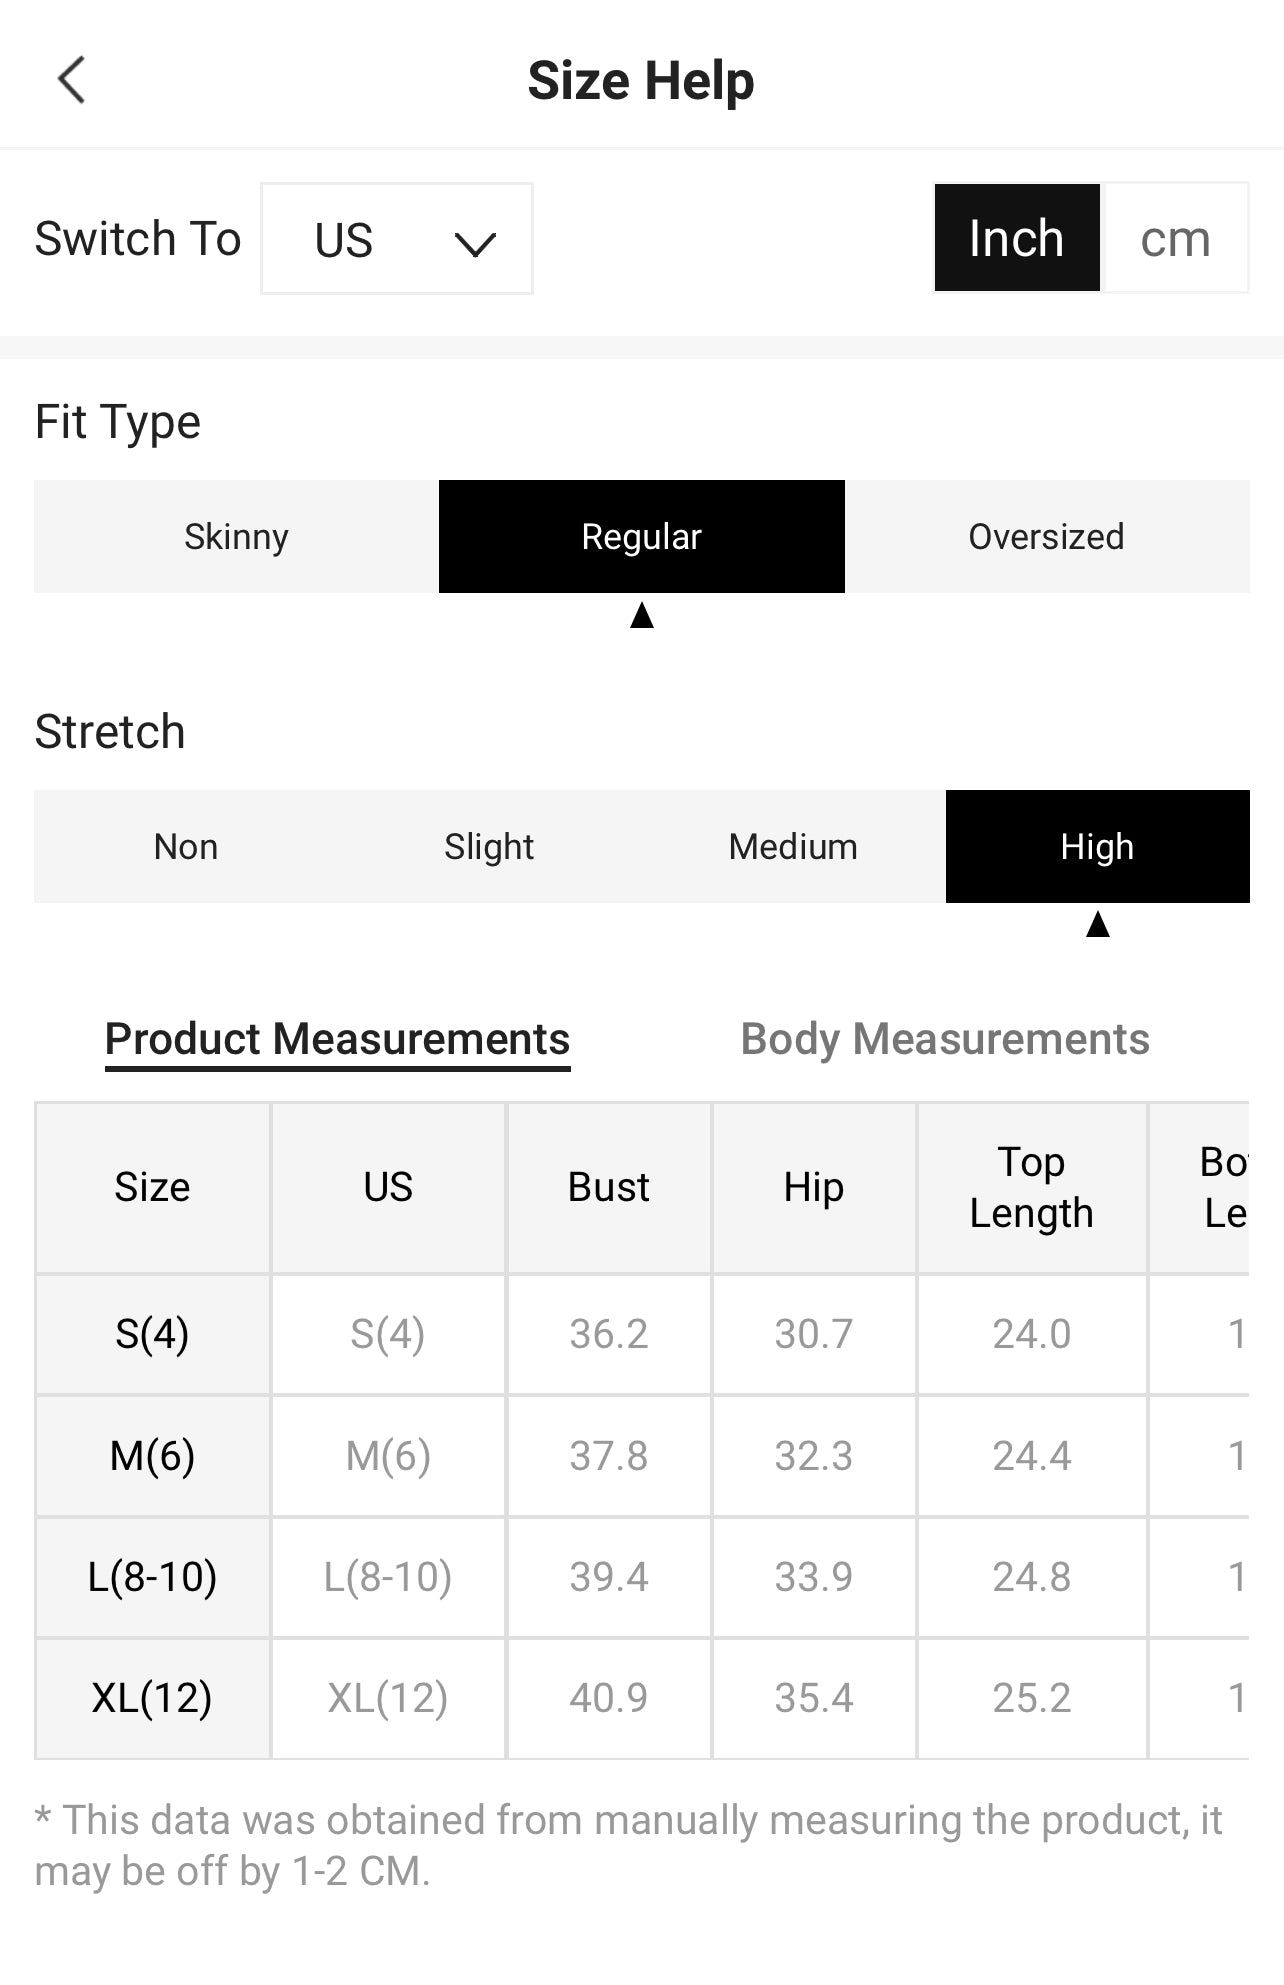Tap the XL(12) size row header
This screenshot has height=1985, width=1284.
point(152,1698)
